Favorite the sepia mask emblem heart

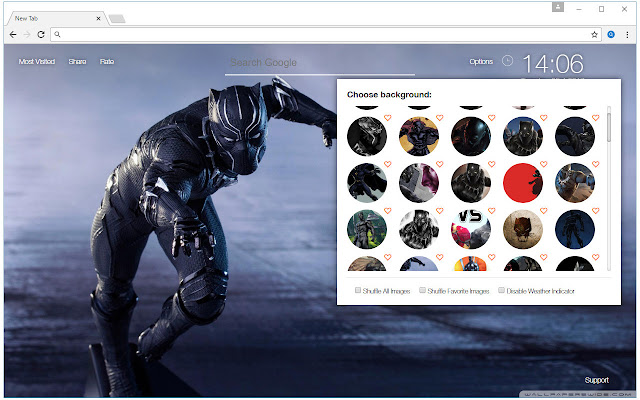click(x=544, y=211)
